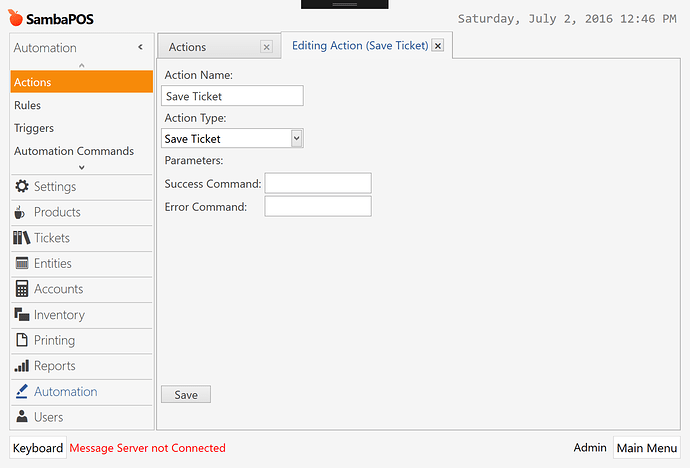Open Reports with the bar-chart icon

tap(22, 366)
